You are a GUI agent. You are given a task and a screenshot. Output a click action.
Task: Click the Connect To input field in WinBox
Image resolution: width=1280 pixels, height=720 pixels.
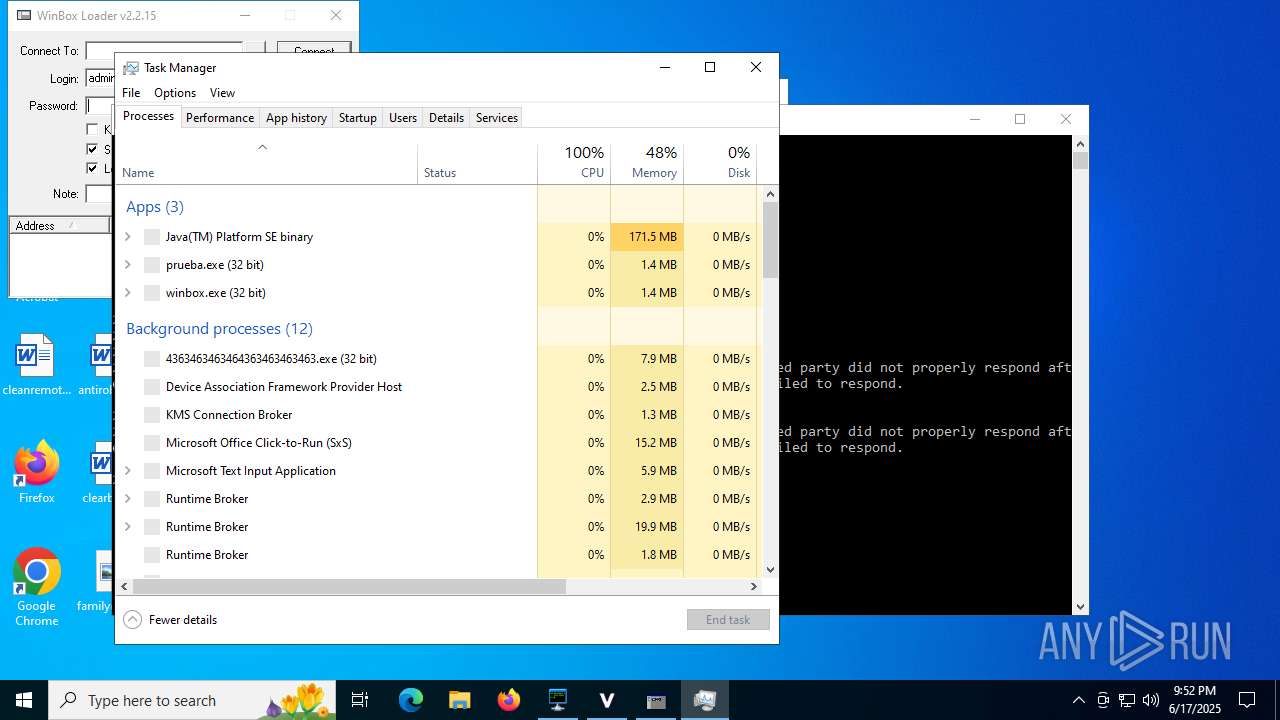(x=164, y=48)
